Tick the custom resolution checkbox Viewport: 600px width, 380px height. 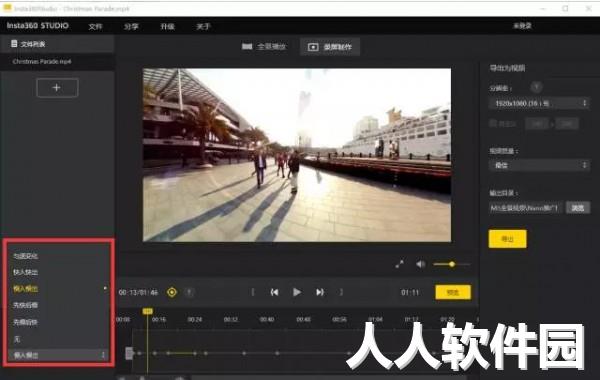(x=493, y=124)
